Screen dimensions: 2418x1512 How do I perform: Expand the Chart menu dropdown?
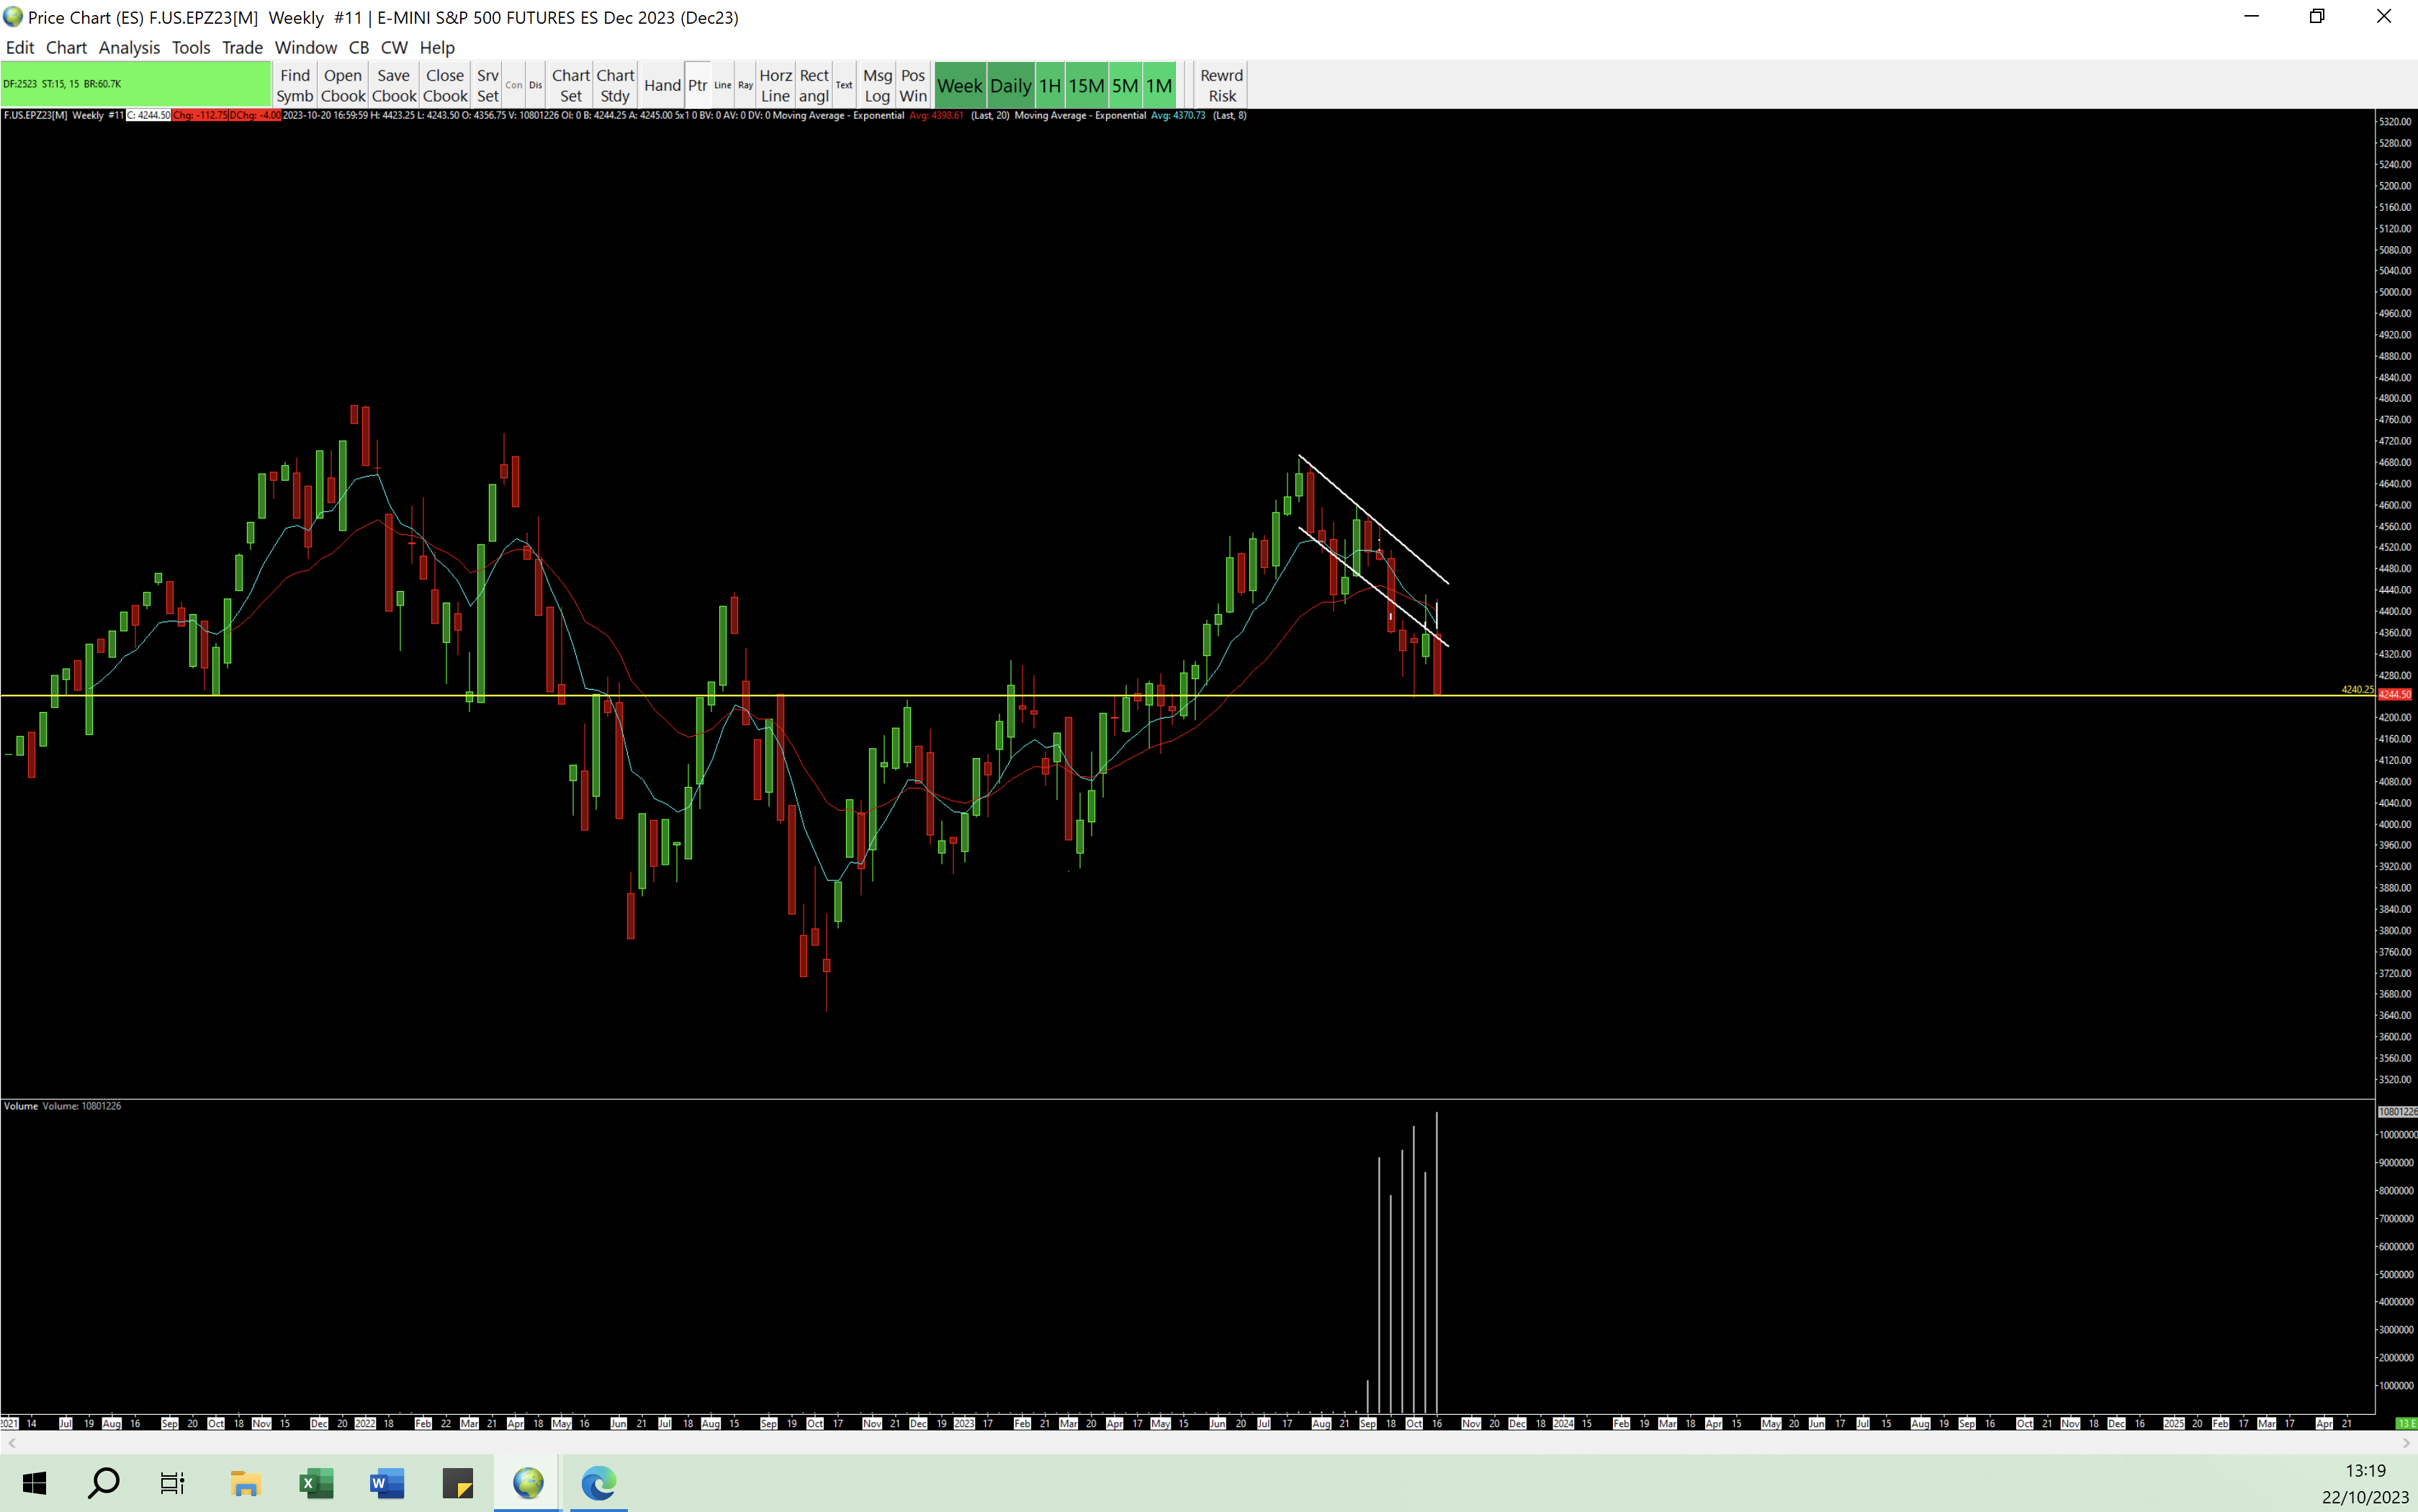tap(66, 47)
